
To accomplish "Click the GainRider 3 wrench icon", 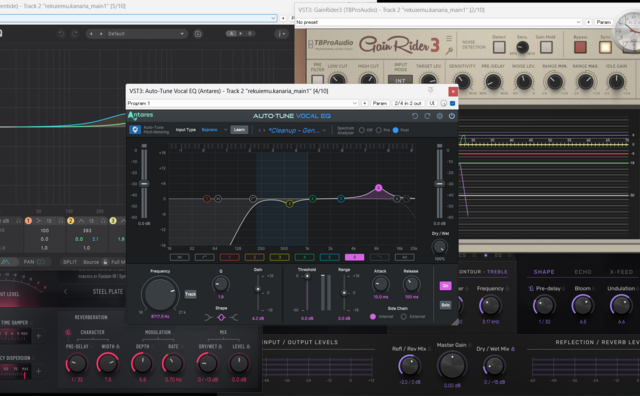I will (x=449, y=51).
